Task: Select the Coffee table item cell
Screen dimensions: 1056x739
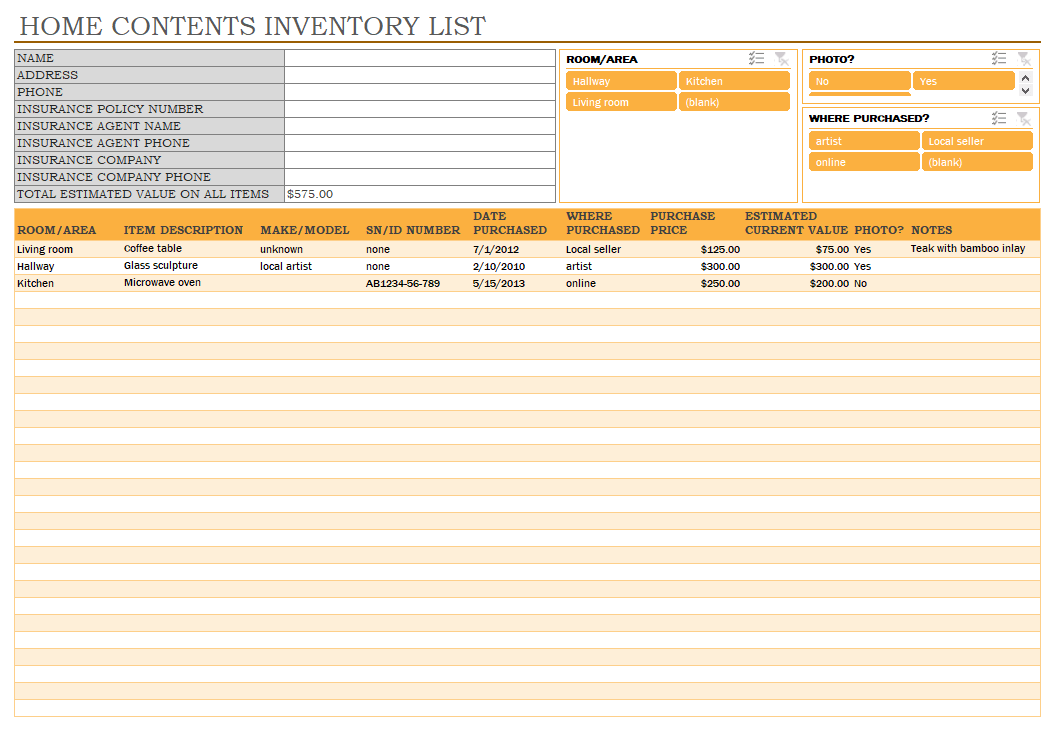Action: pyautogui.click(x=187, y=249)
